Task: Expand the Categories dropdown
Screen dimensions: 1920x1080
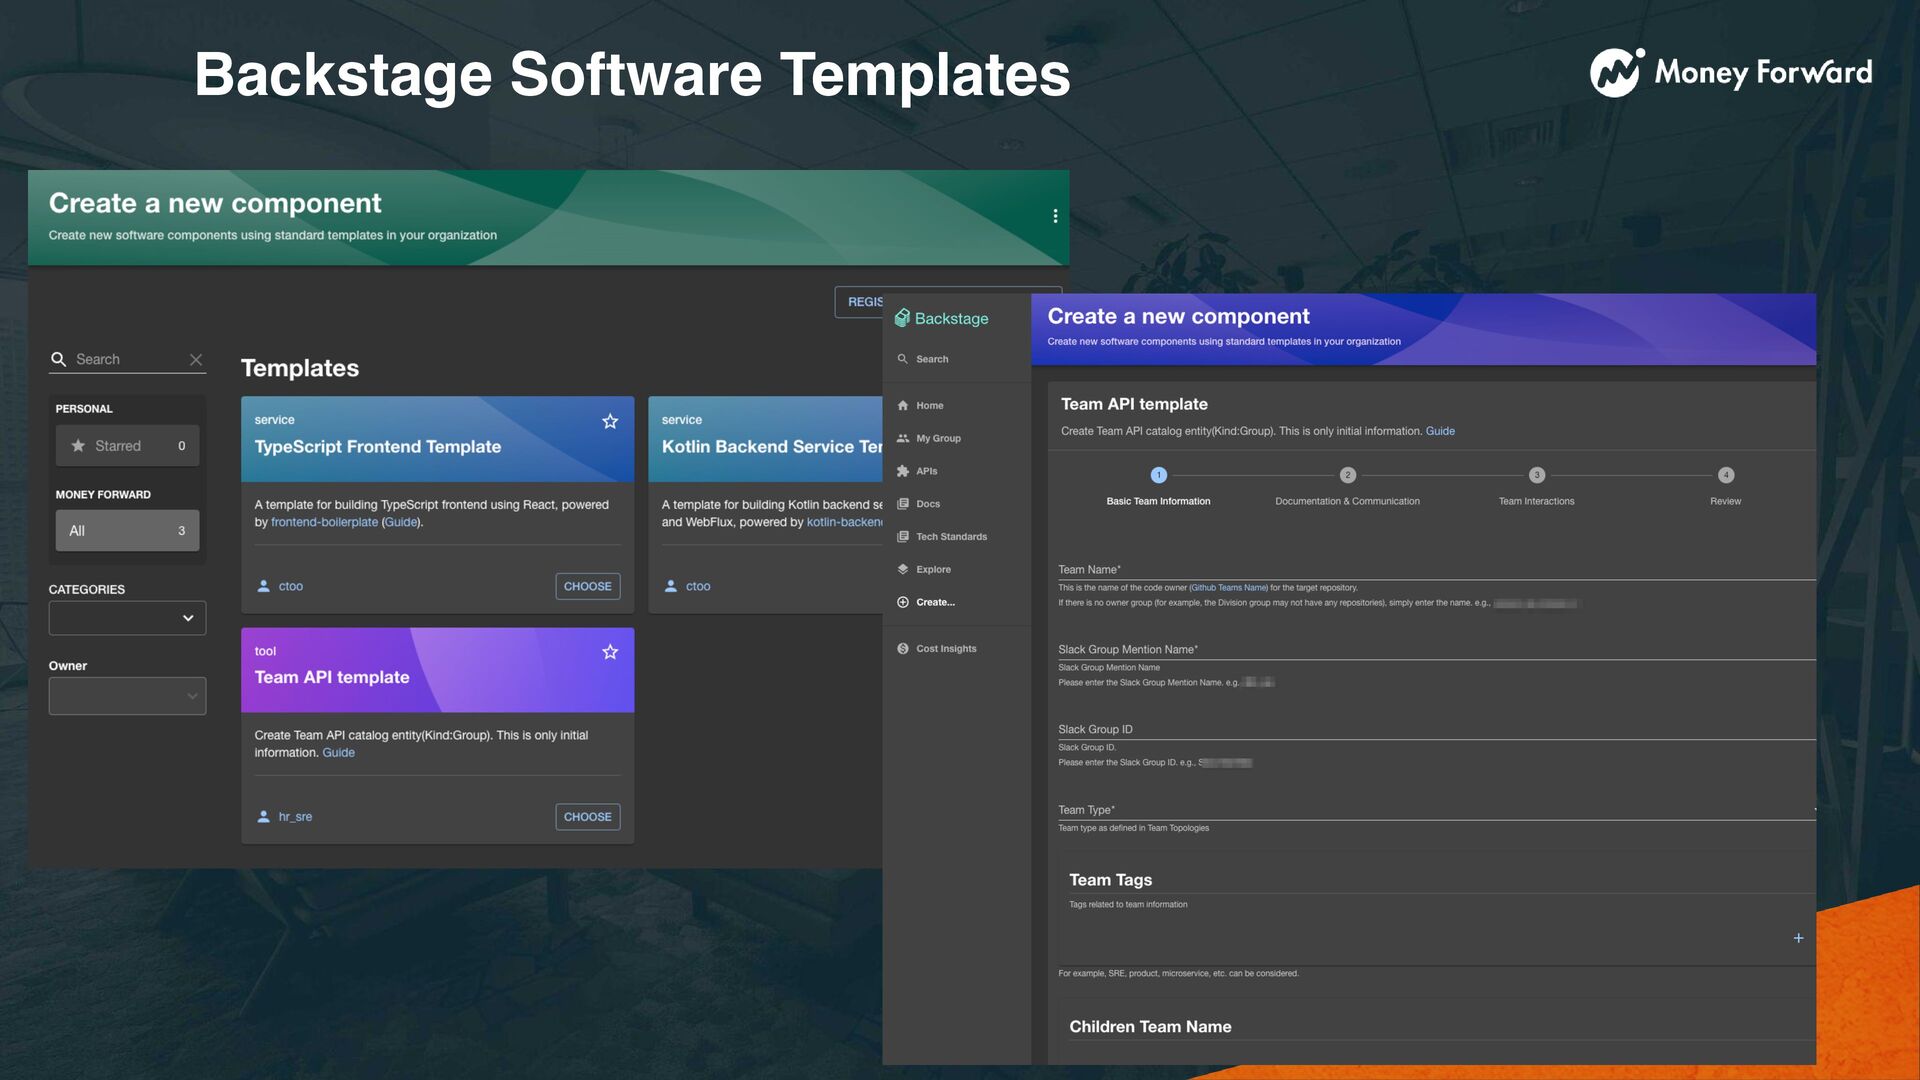Action: tap(127, 618)
